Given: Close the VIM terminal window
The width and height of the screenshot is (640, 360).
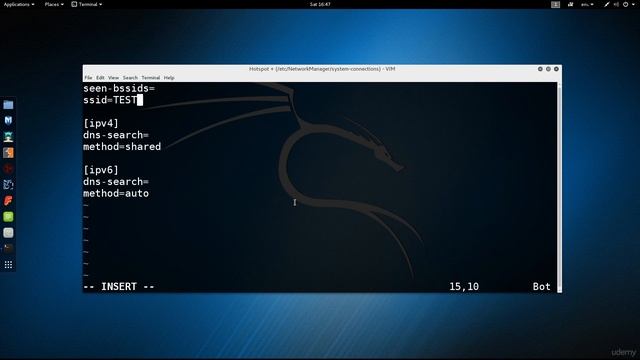Looking at the screenshot, I should [x=556, y=69].
